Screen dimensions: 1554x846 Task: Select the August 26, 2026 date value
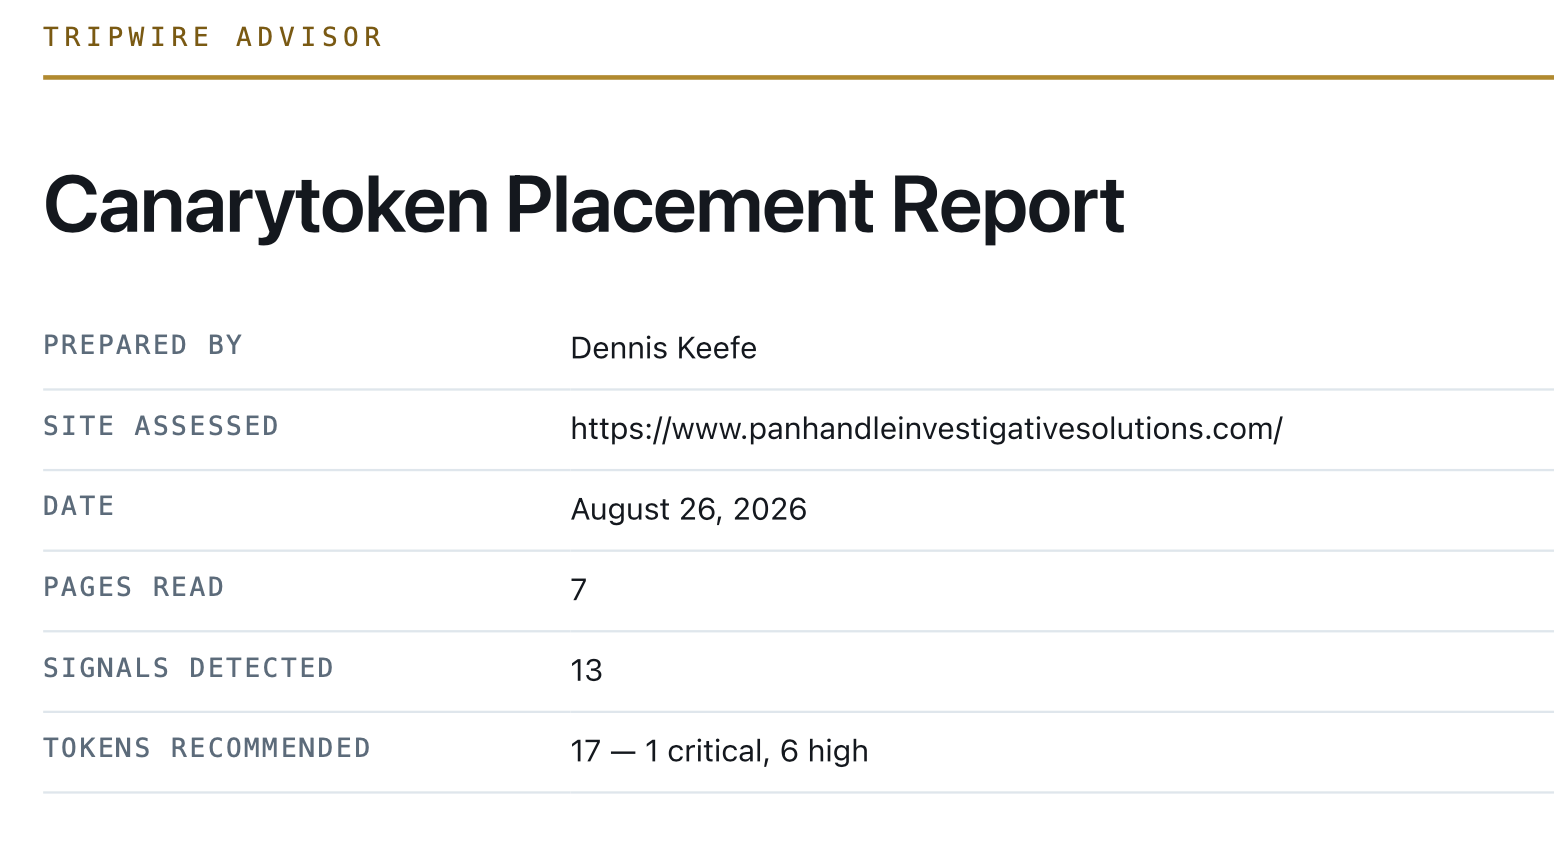point(688,509)
